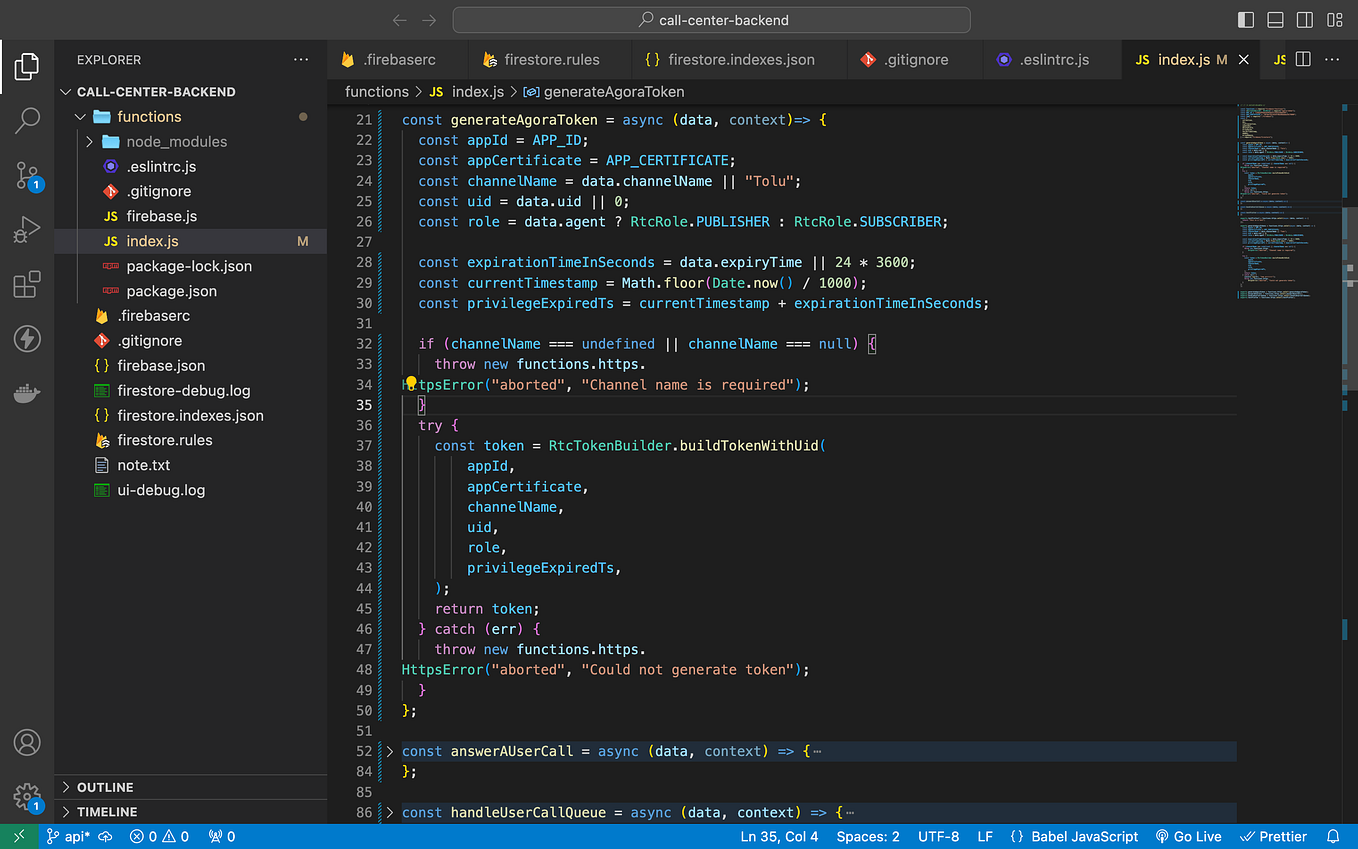Screen dimensions: 1358x849
Task: Open the Manage settings gear icon
Action: [27, 797]
